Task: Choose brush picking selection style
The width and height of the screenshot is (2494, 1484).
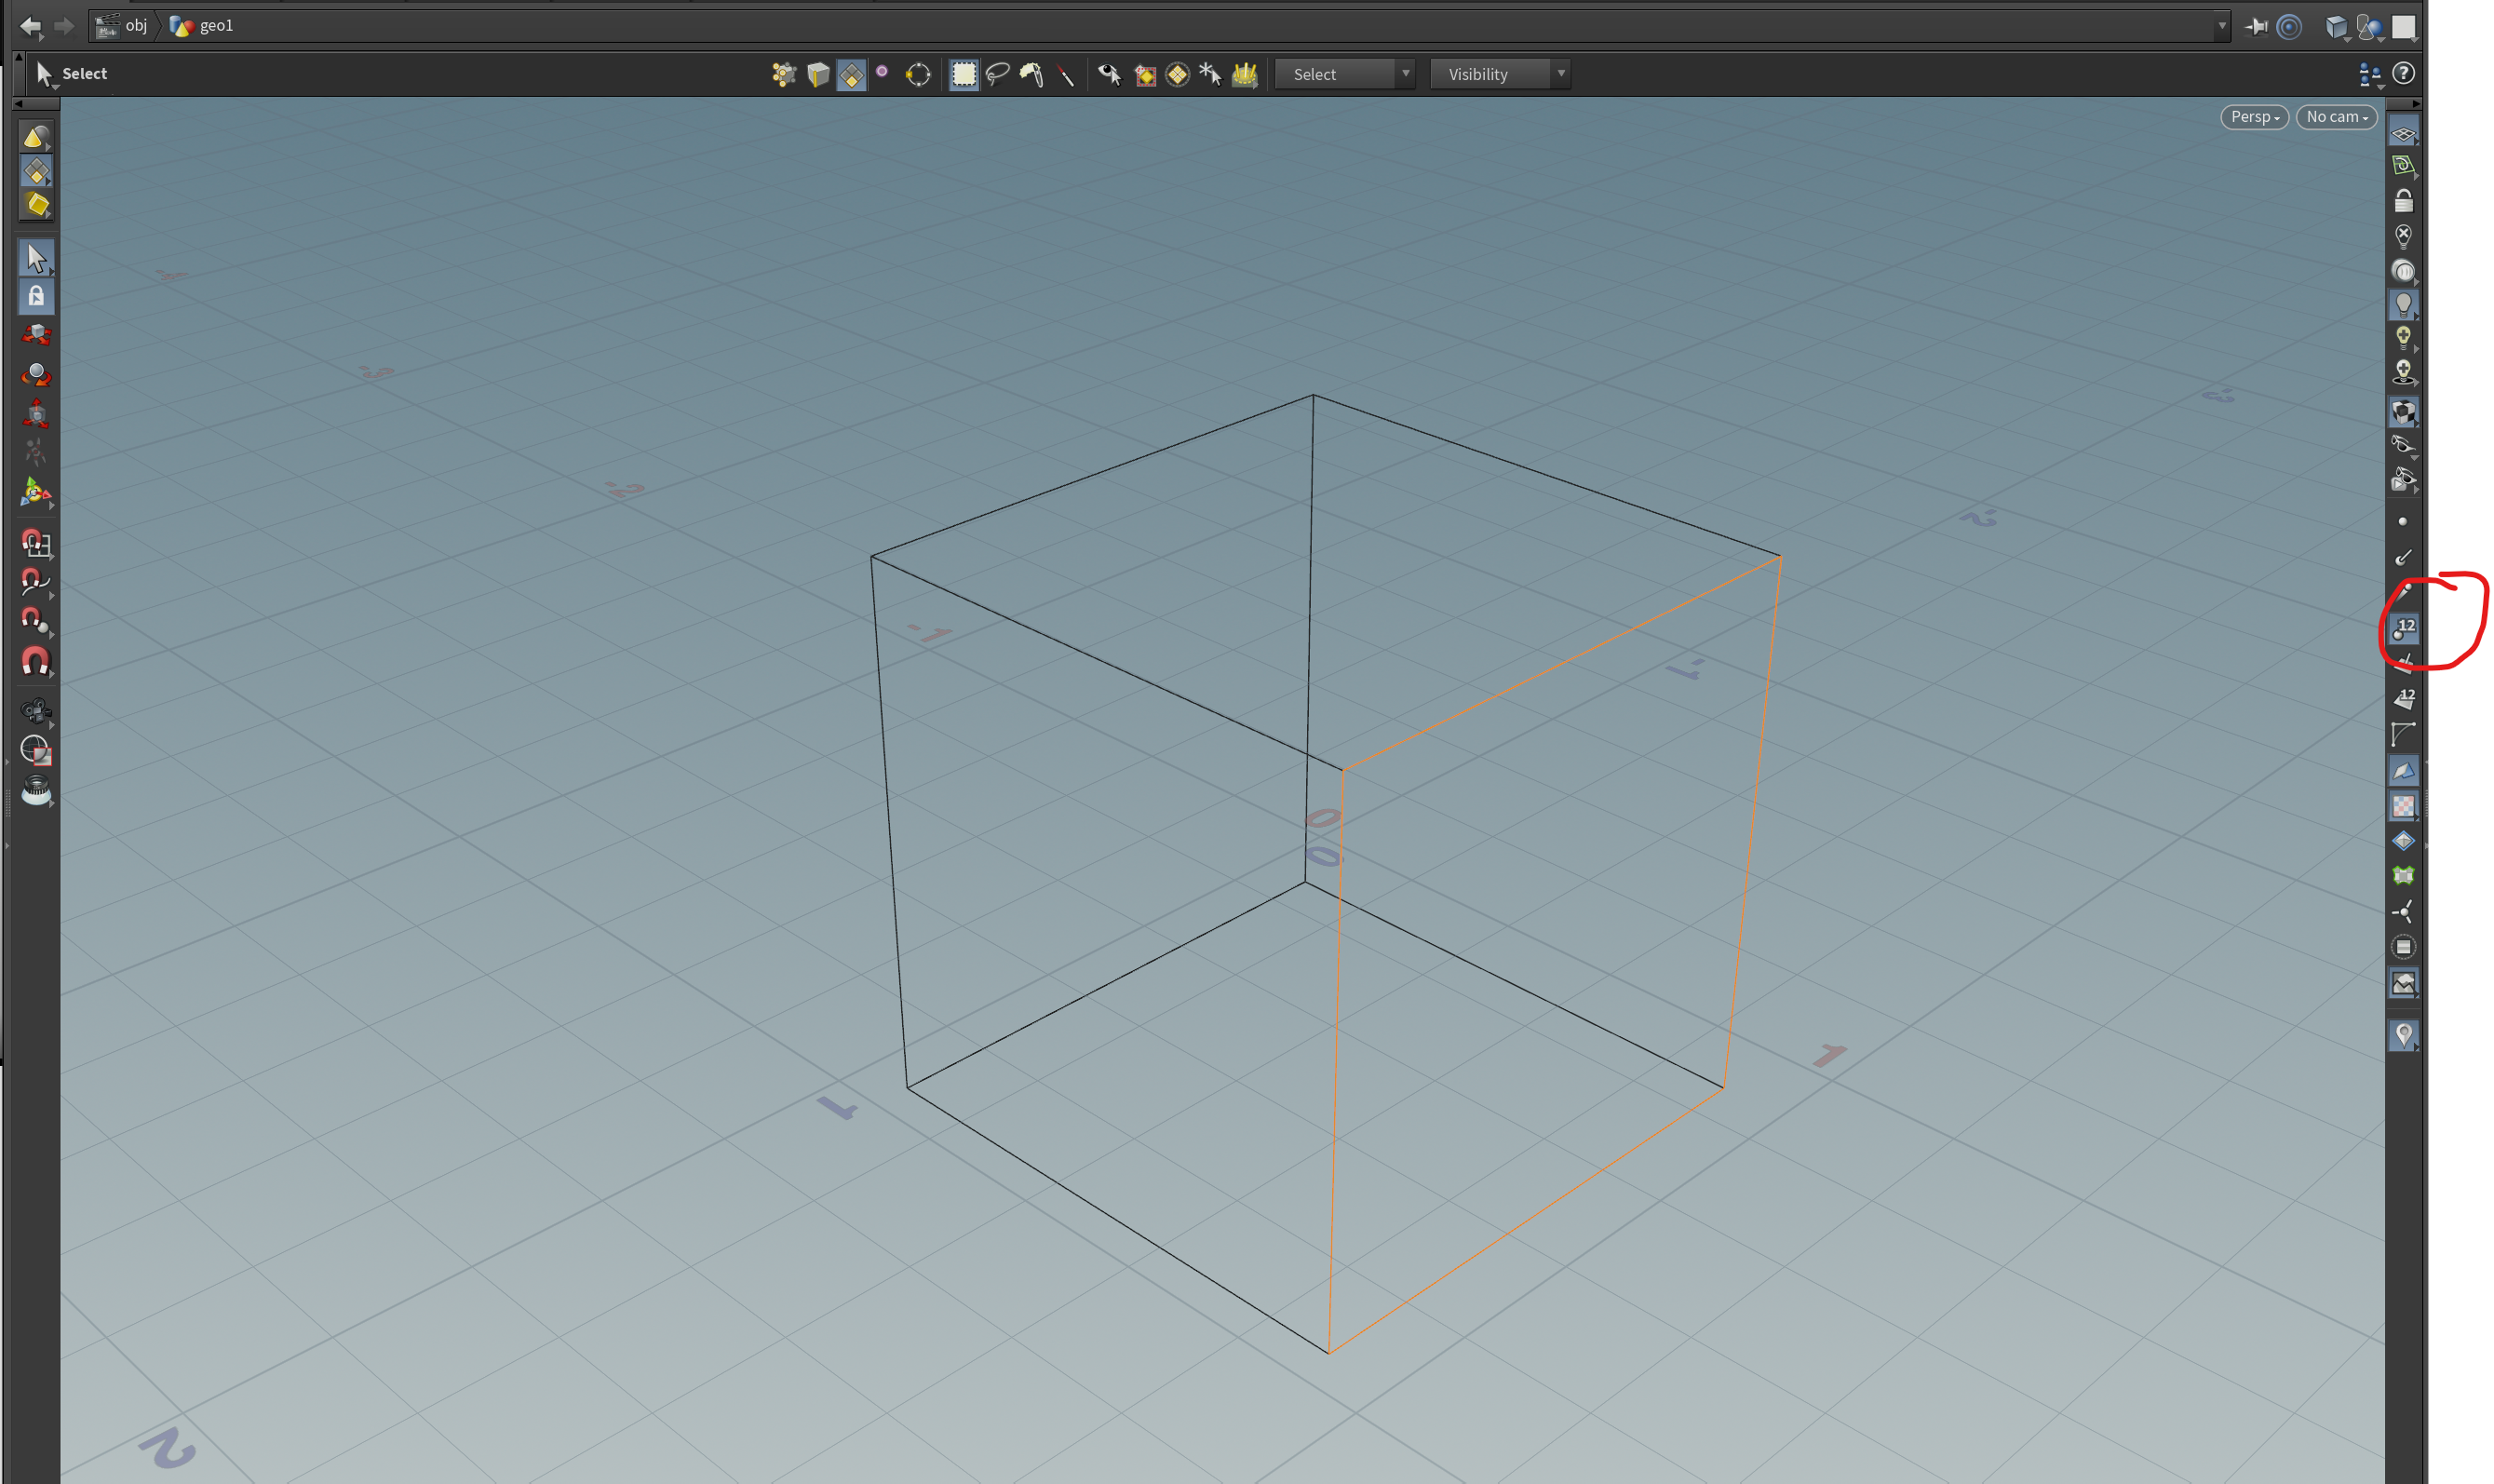Action: click(1031, 74)
